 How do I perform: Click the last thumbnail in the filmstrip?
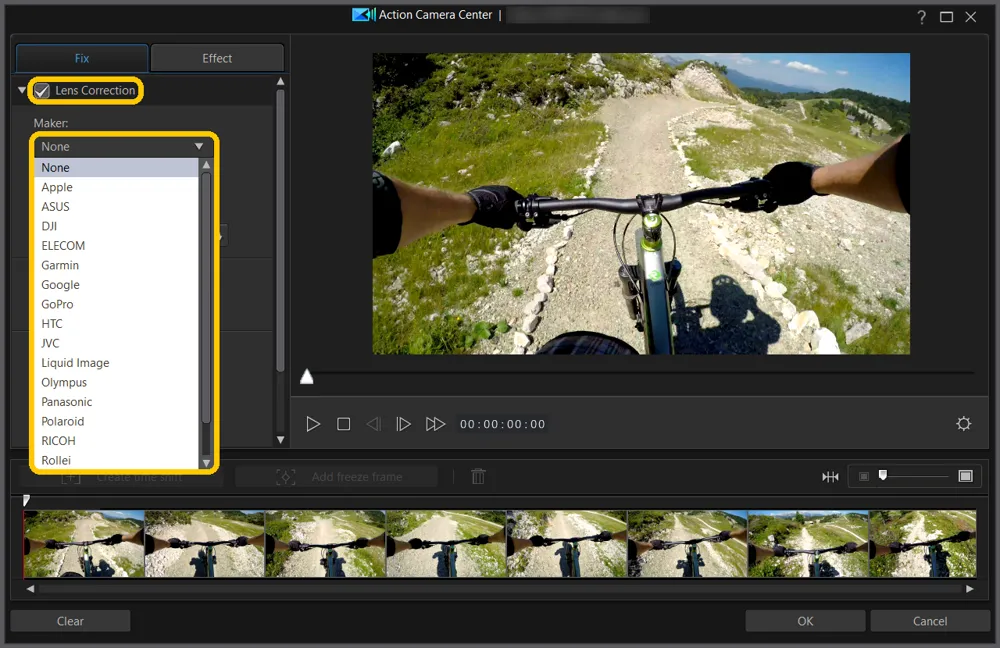923,544
